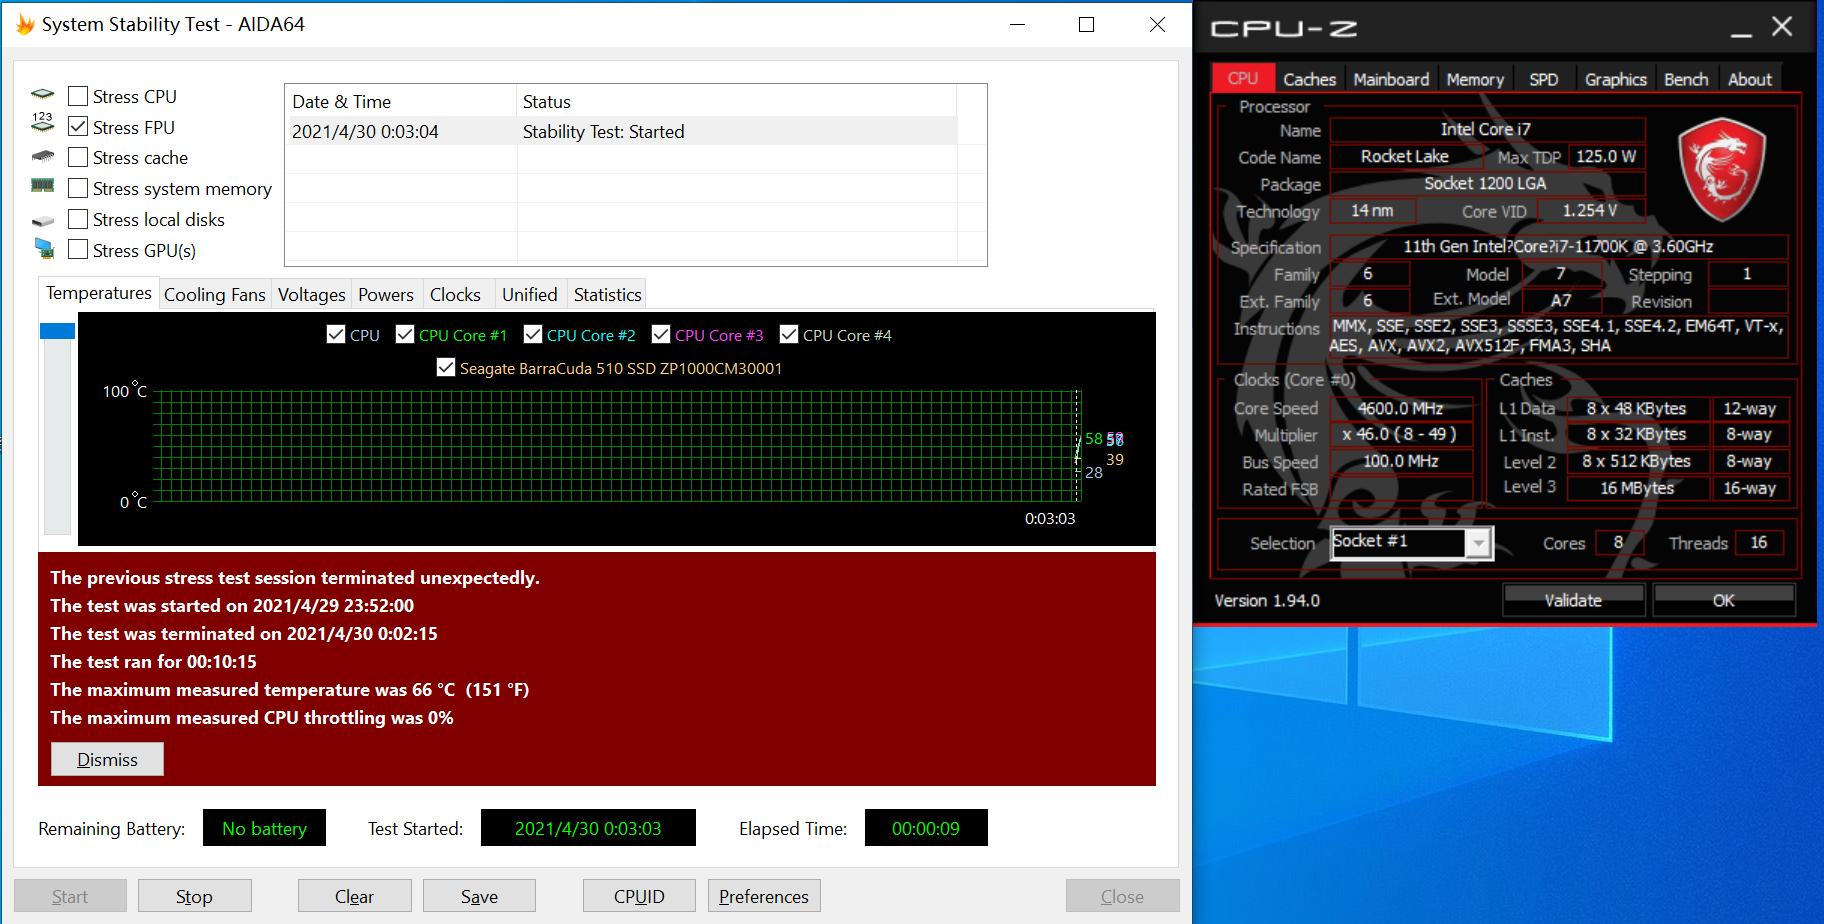Click the monitor icon beside Stress GPU(s)
The width and height of the screenshot is (1824, 924).
tap(43, 249)
